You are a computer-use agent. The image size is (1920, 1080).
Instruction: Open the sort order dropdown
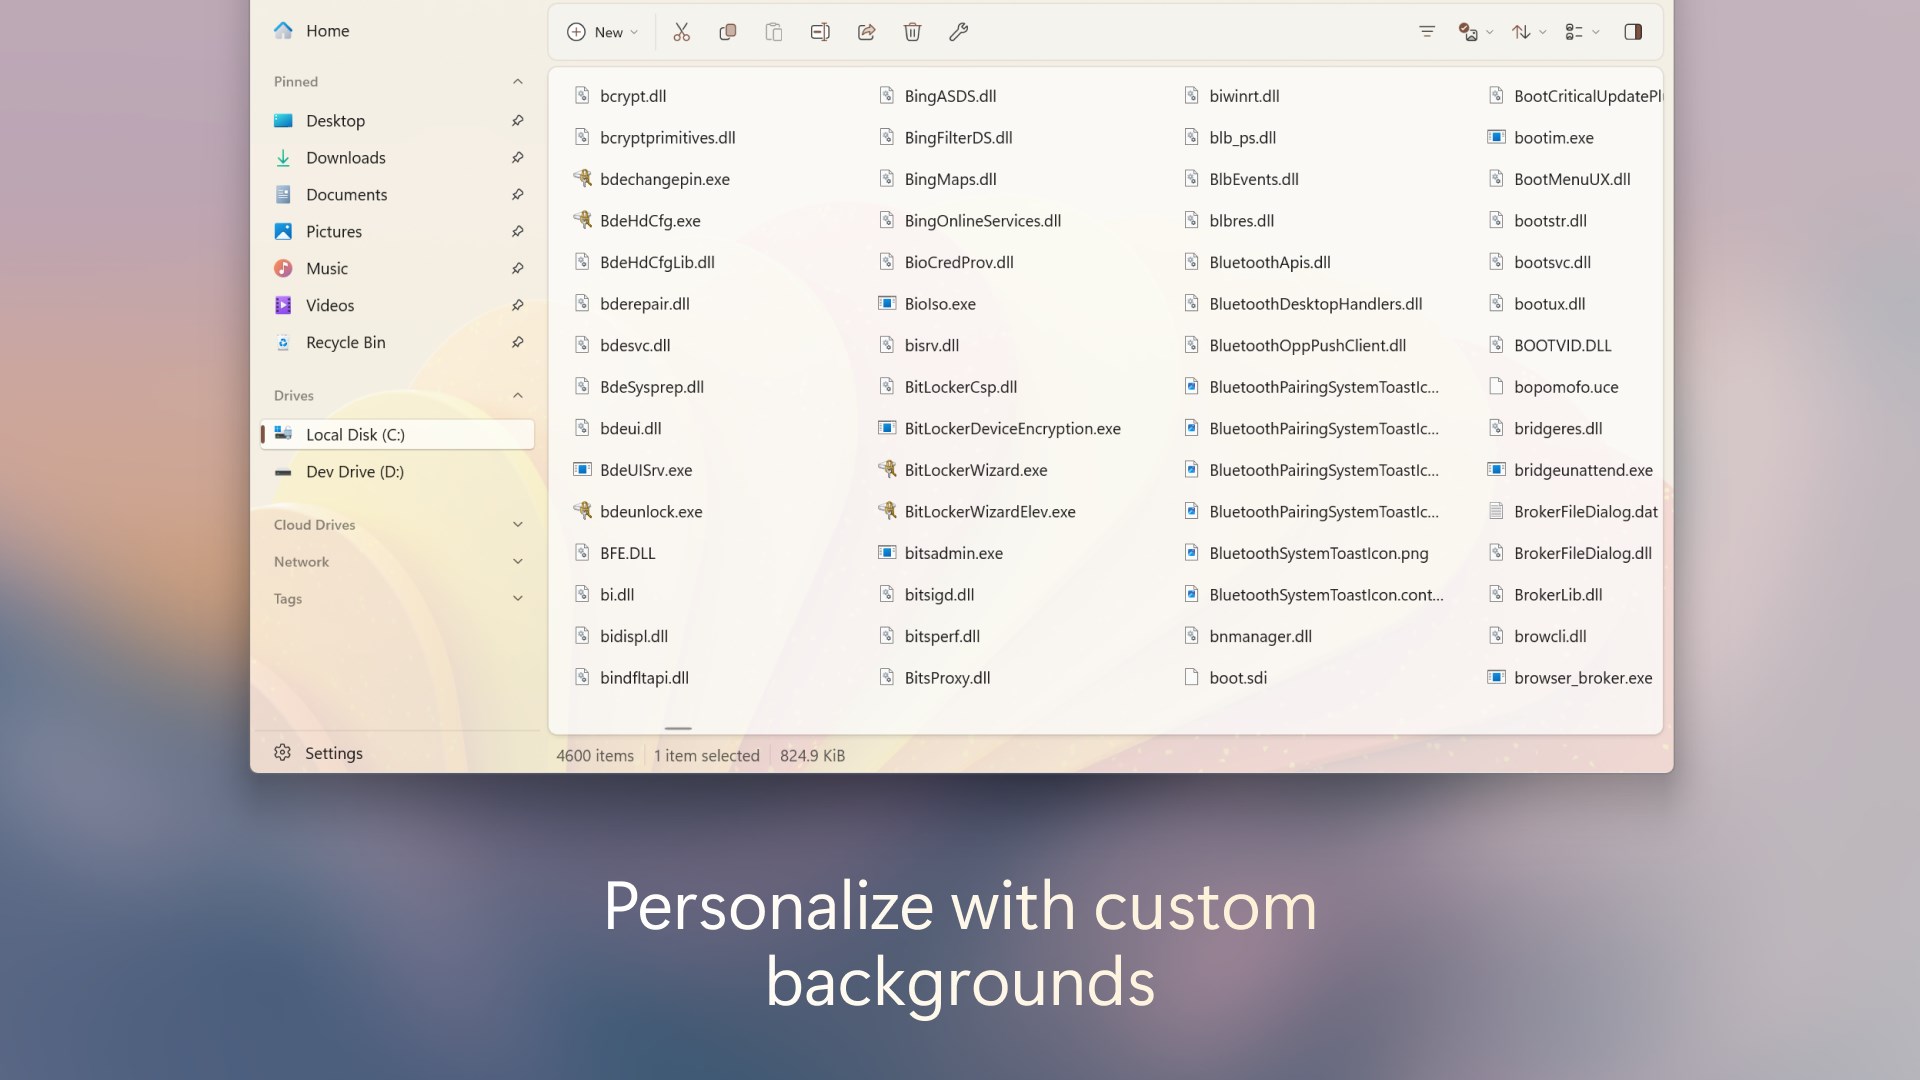[1526, 31]
